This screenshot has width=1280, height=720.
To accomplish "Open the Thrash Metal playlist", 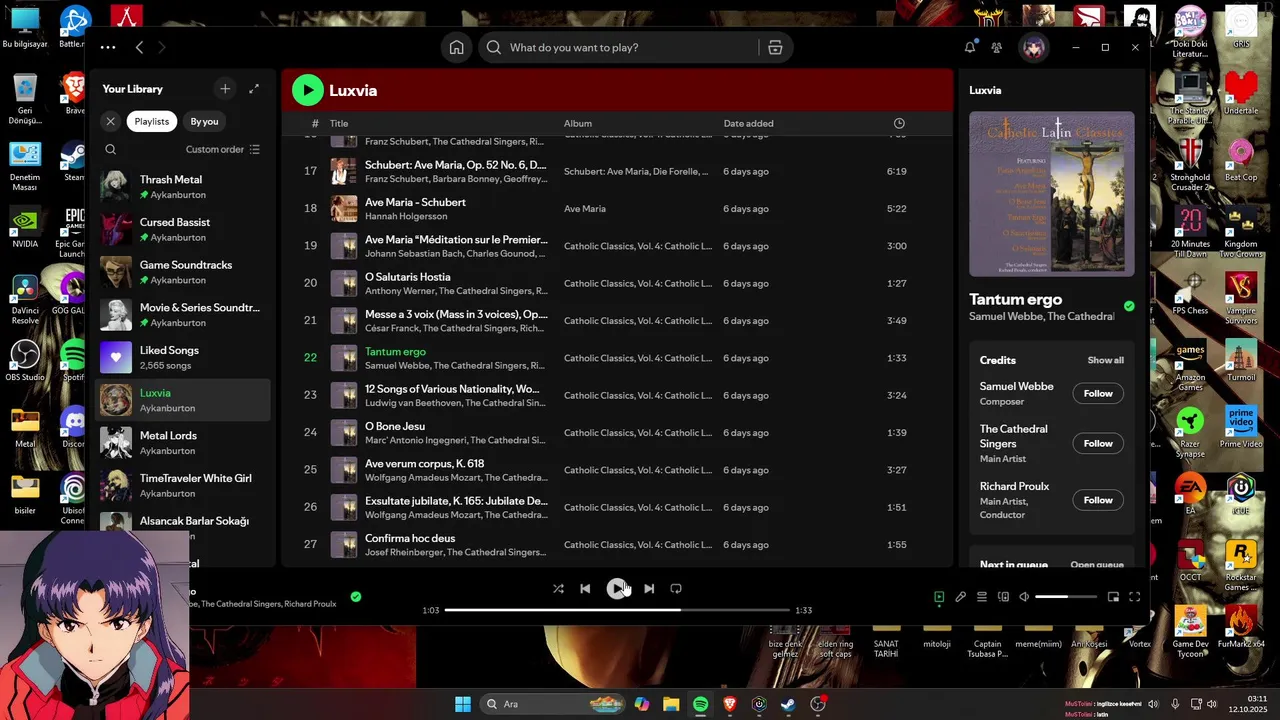I will click(183, 187).
